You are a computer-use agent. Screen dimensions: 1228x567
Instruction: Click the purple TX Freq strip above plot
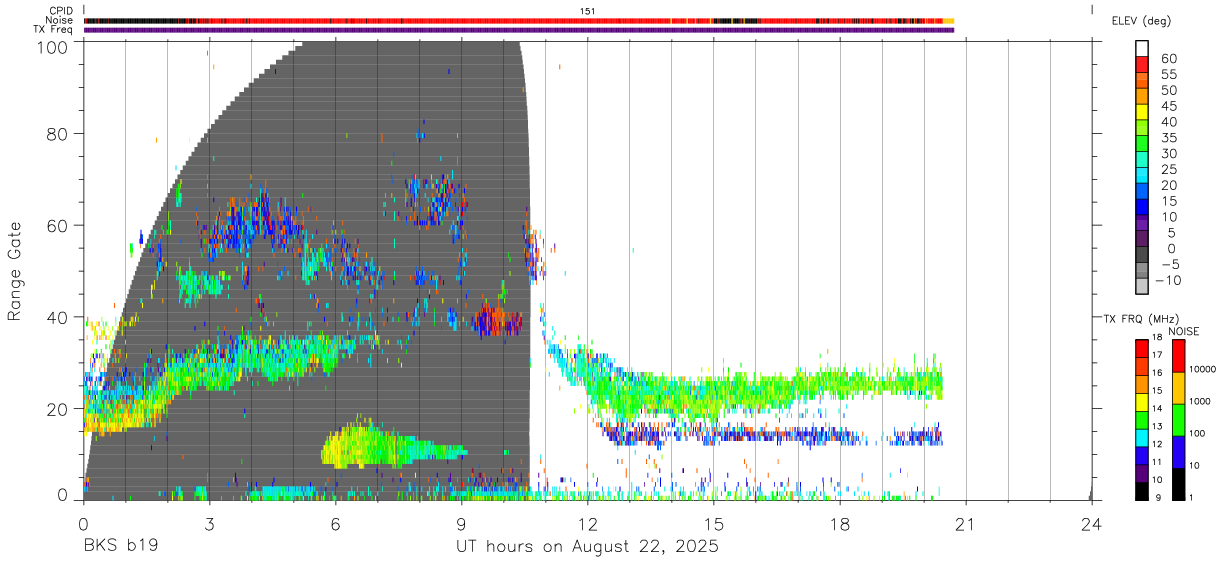click(x=519, y=30)
